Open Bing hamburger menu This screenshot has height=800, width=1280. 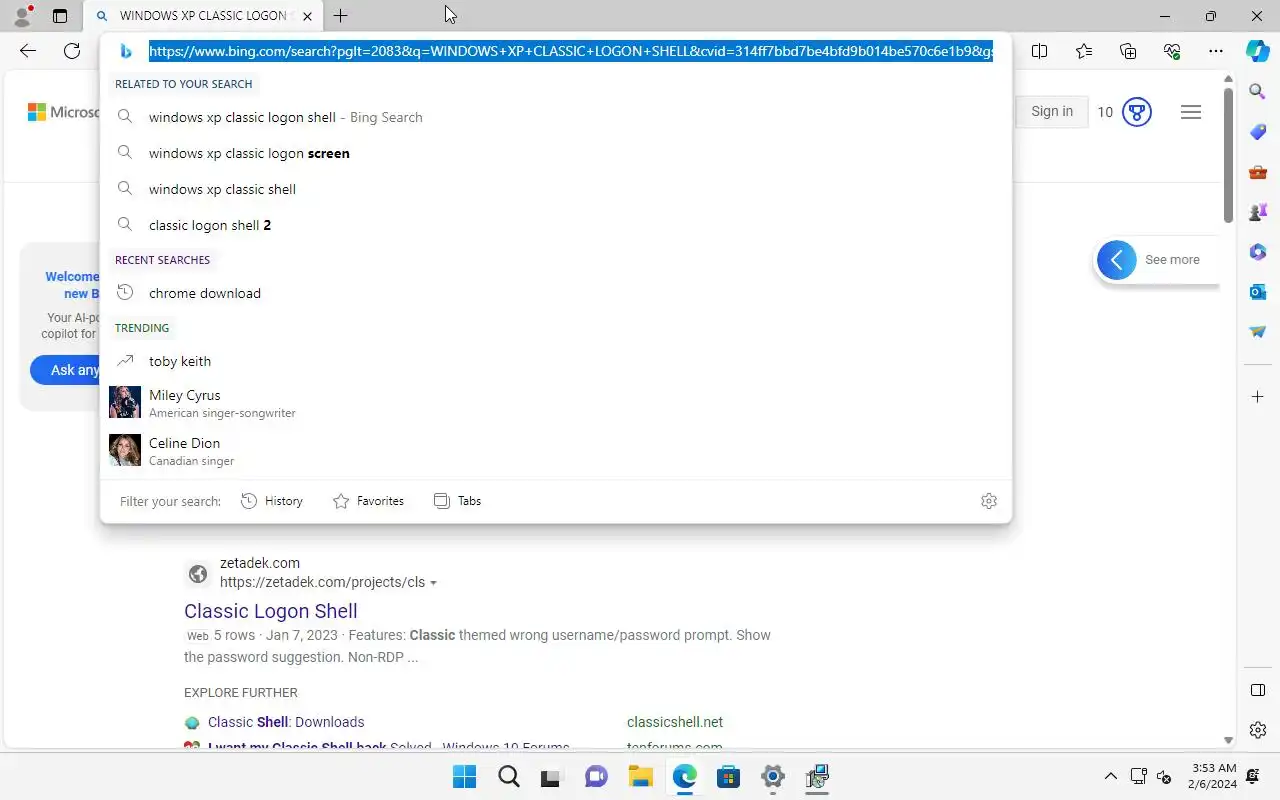click(1191, 112)
